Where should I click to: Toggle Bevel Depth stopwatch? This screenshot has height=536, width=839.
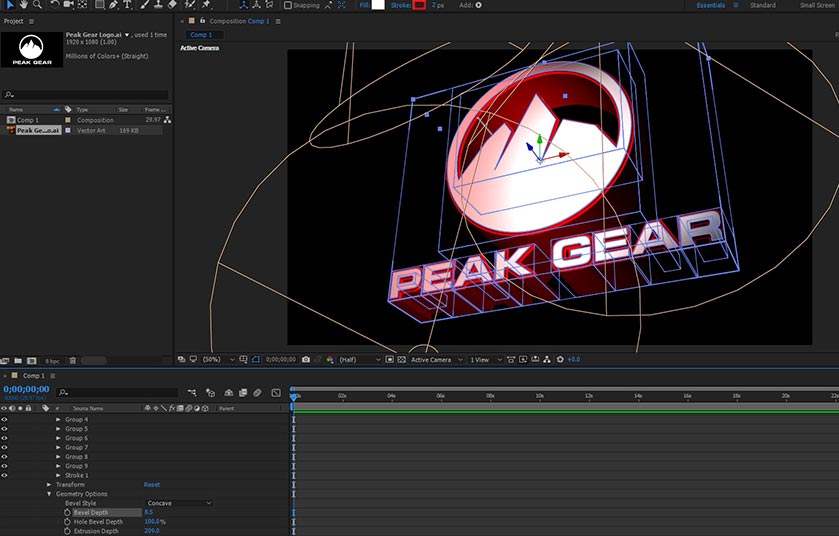click(67, 512)
